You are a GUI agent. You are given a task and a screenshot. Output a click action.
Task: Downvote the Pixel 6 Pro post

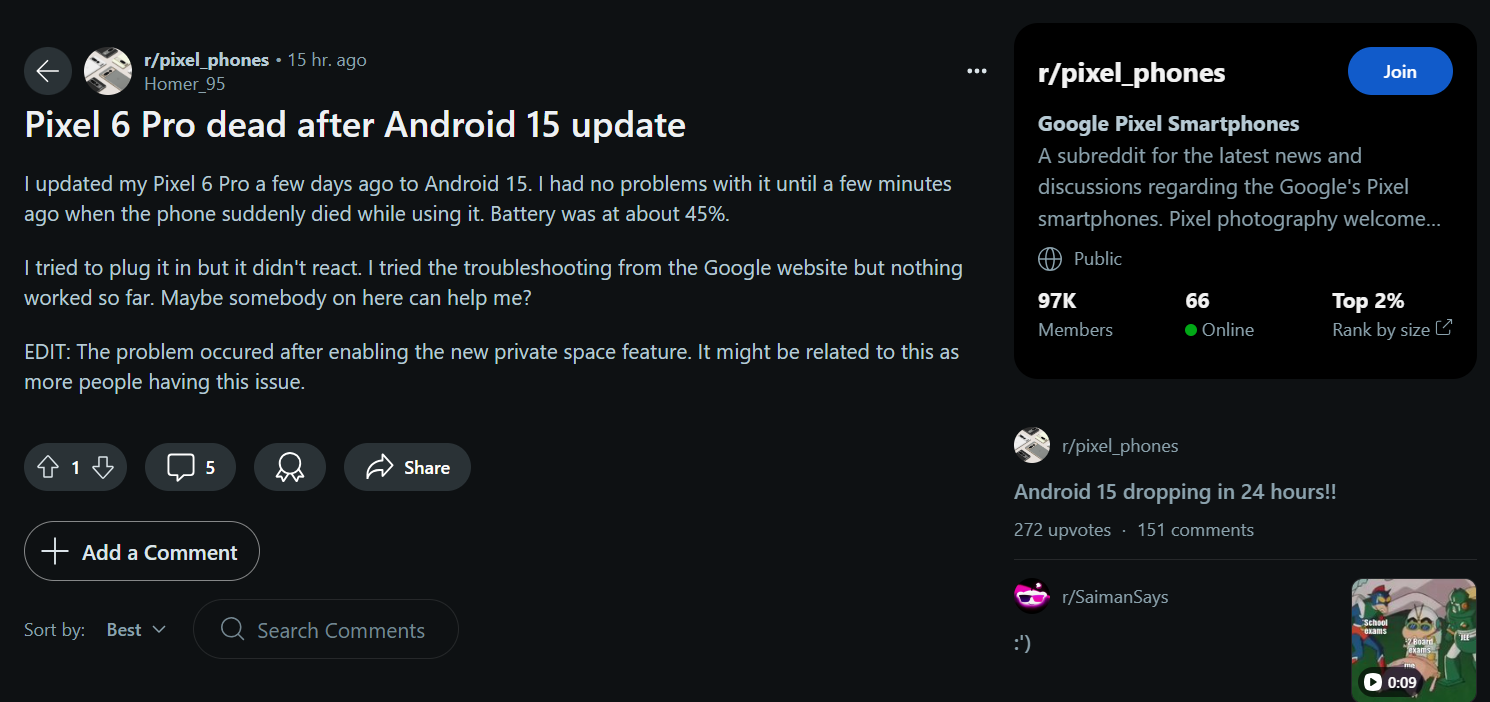coord(103,467)
